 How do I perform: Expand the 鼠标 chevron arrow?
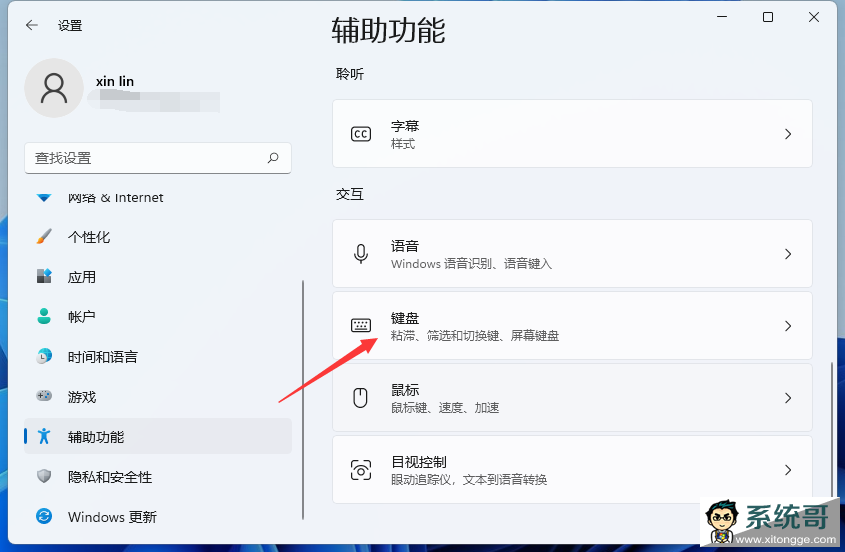click(x=788, y=398)
